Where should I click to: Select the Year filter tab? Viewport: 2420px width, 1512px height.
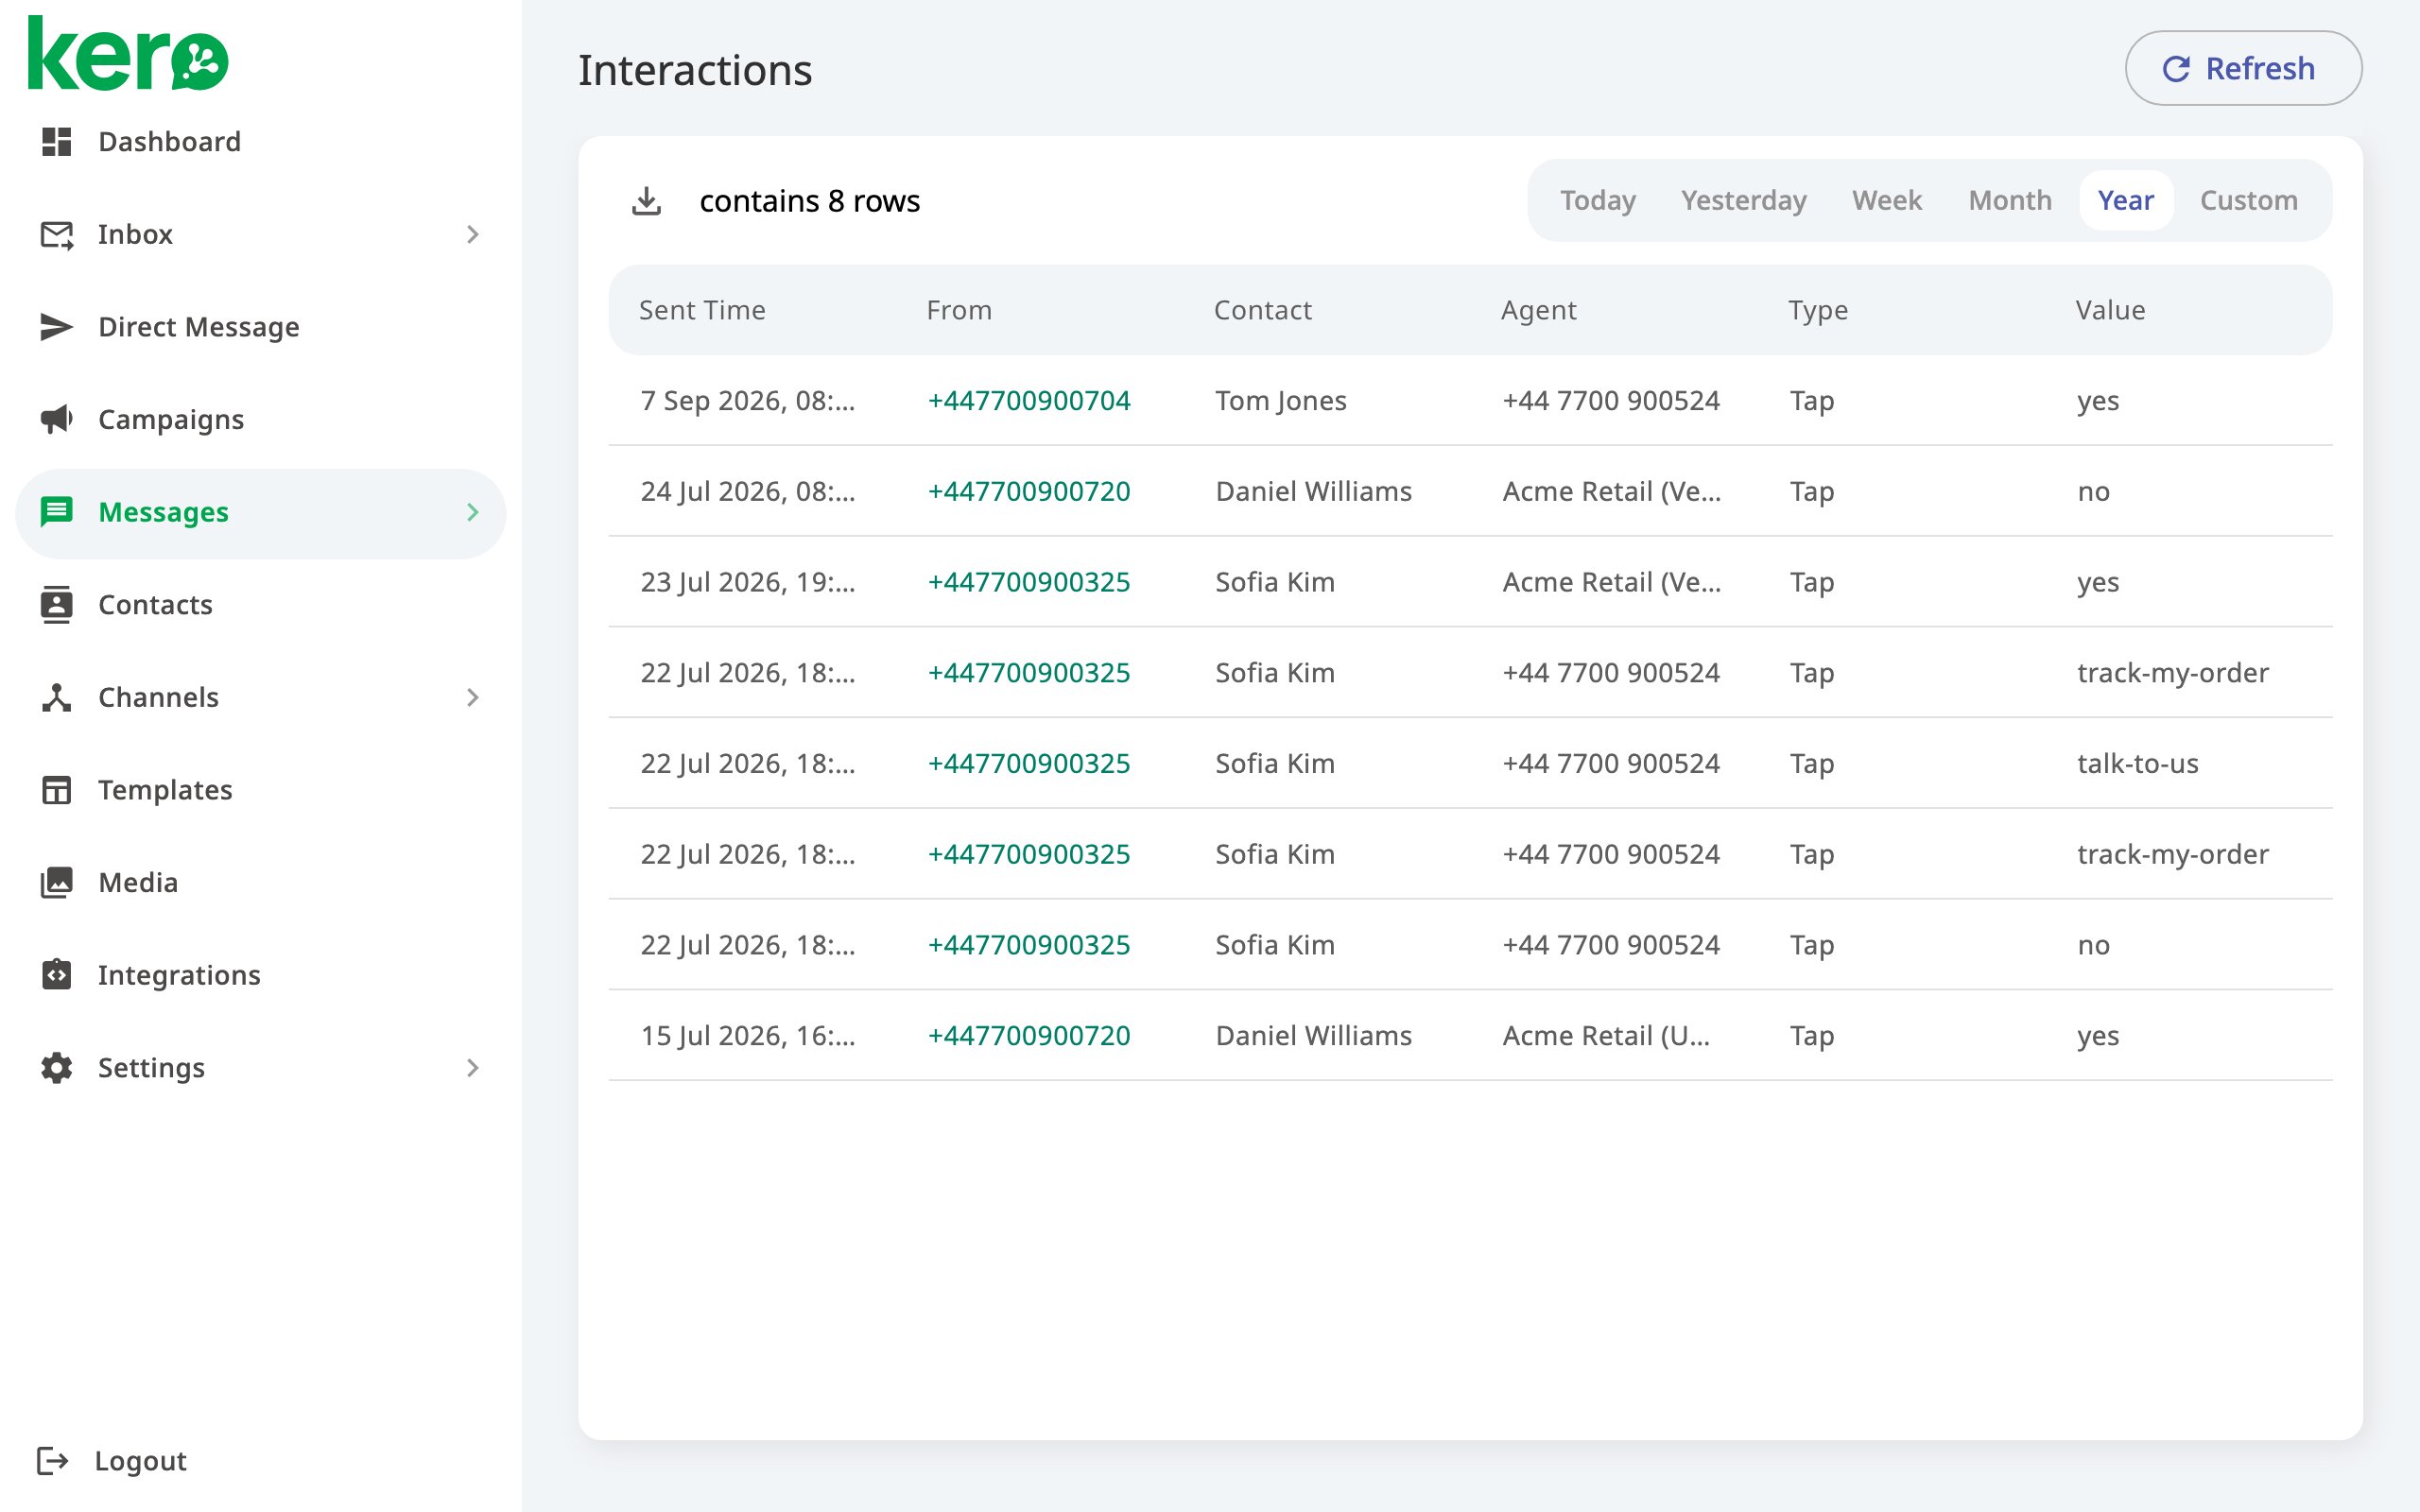2126,201
